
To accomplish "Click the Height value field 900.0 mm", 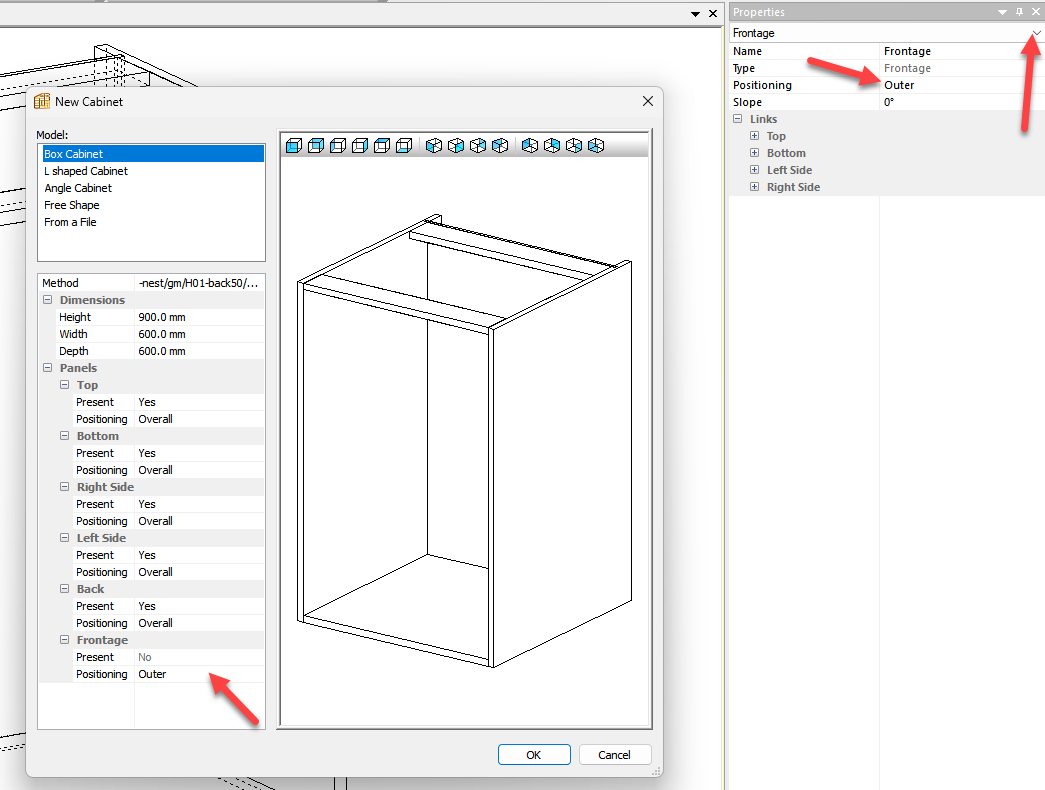I will coord(199,317).
